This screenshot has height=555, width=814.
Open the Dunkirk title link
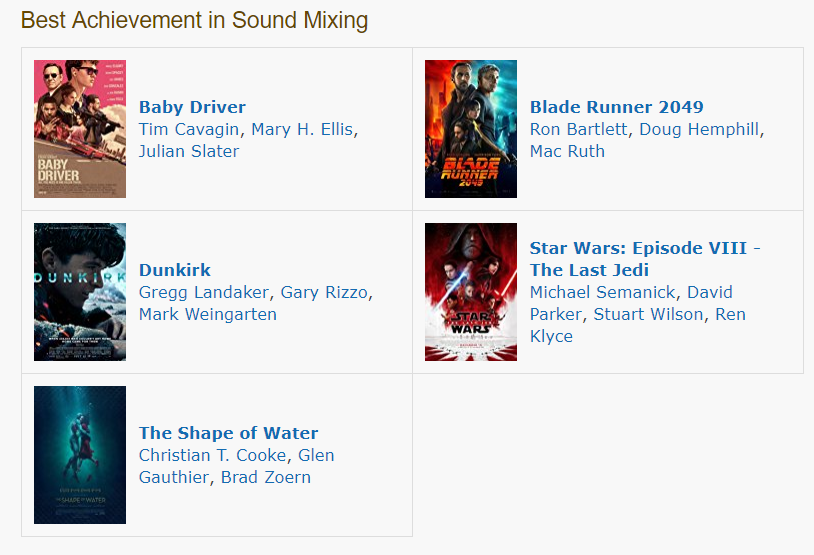click(x=174, y=270)
